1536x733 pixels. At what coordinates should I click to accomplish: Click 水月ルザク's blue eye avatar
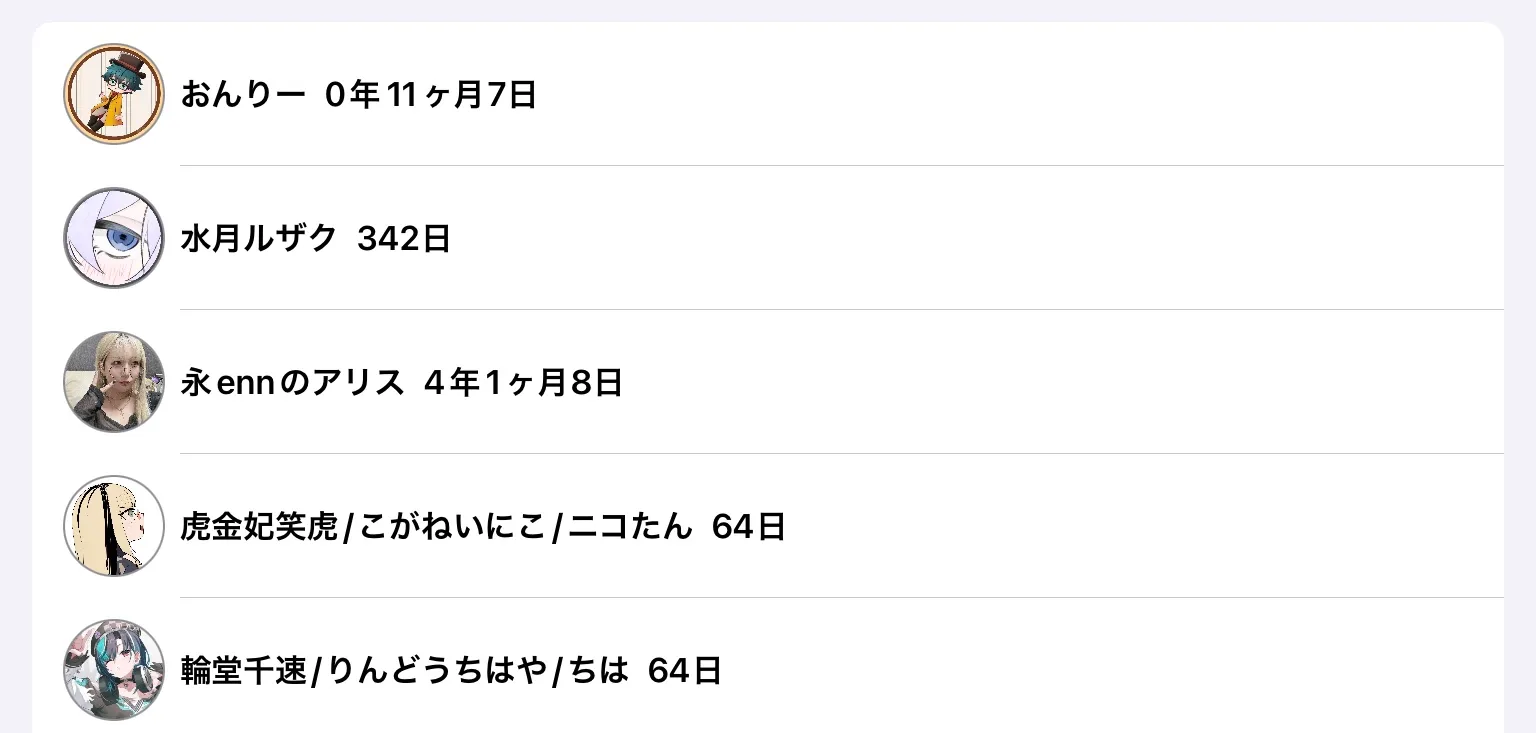pos(114,238)
